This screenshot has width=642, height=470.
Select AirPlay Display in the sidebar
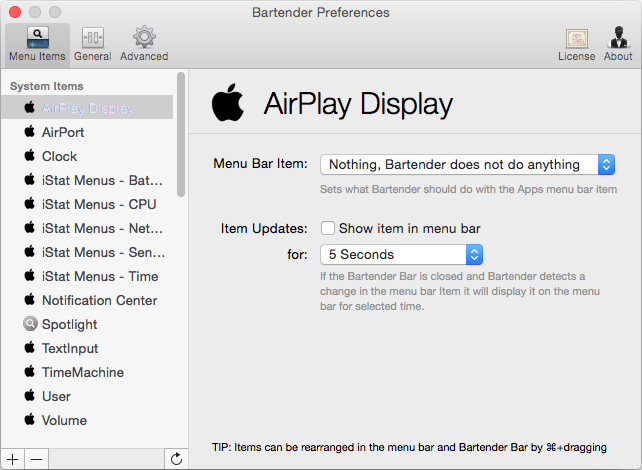pos(87,108)
